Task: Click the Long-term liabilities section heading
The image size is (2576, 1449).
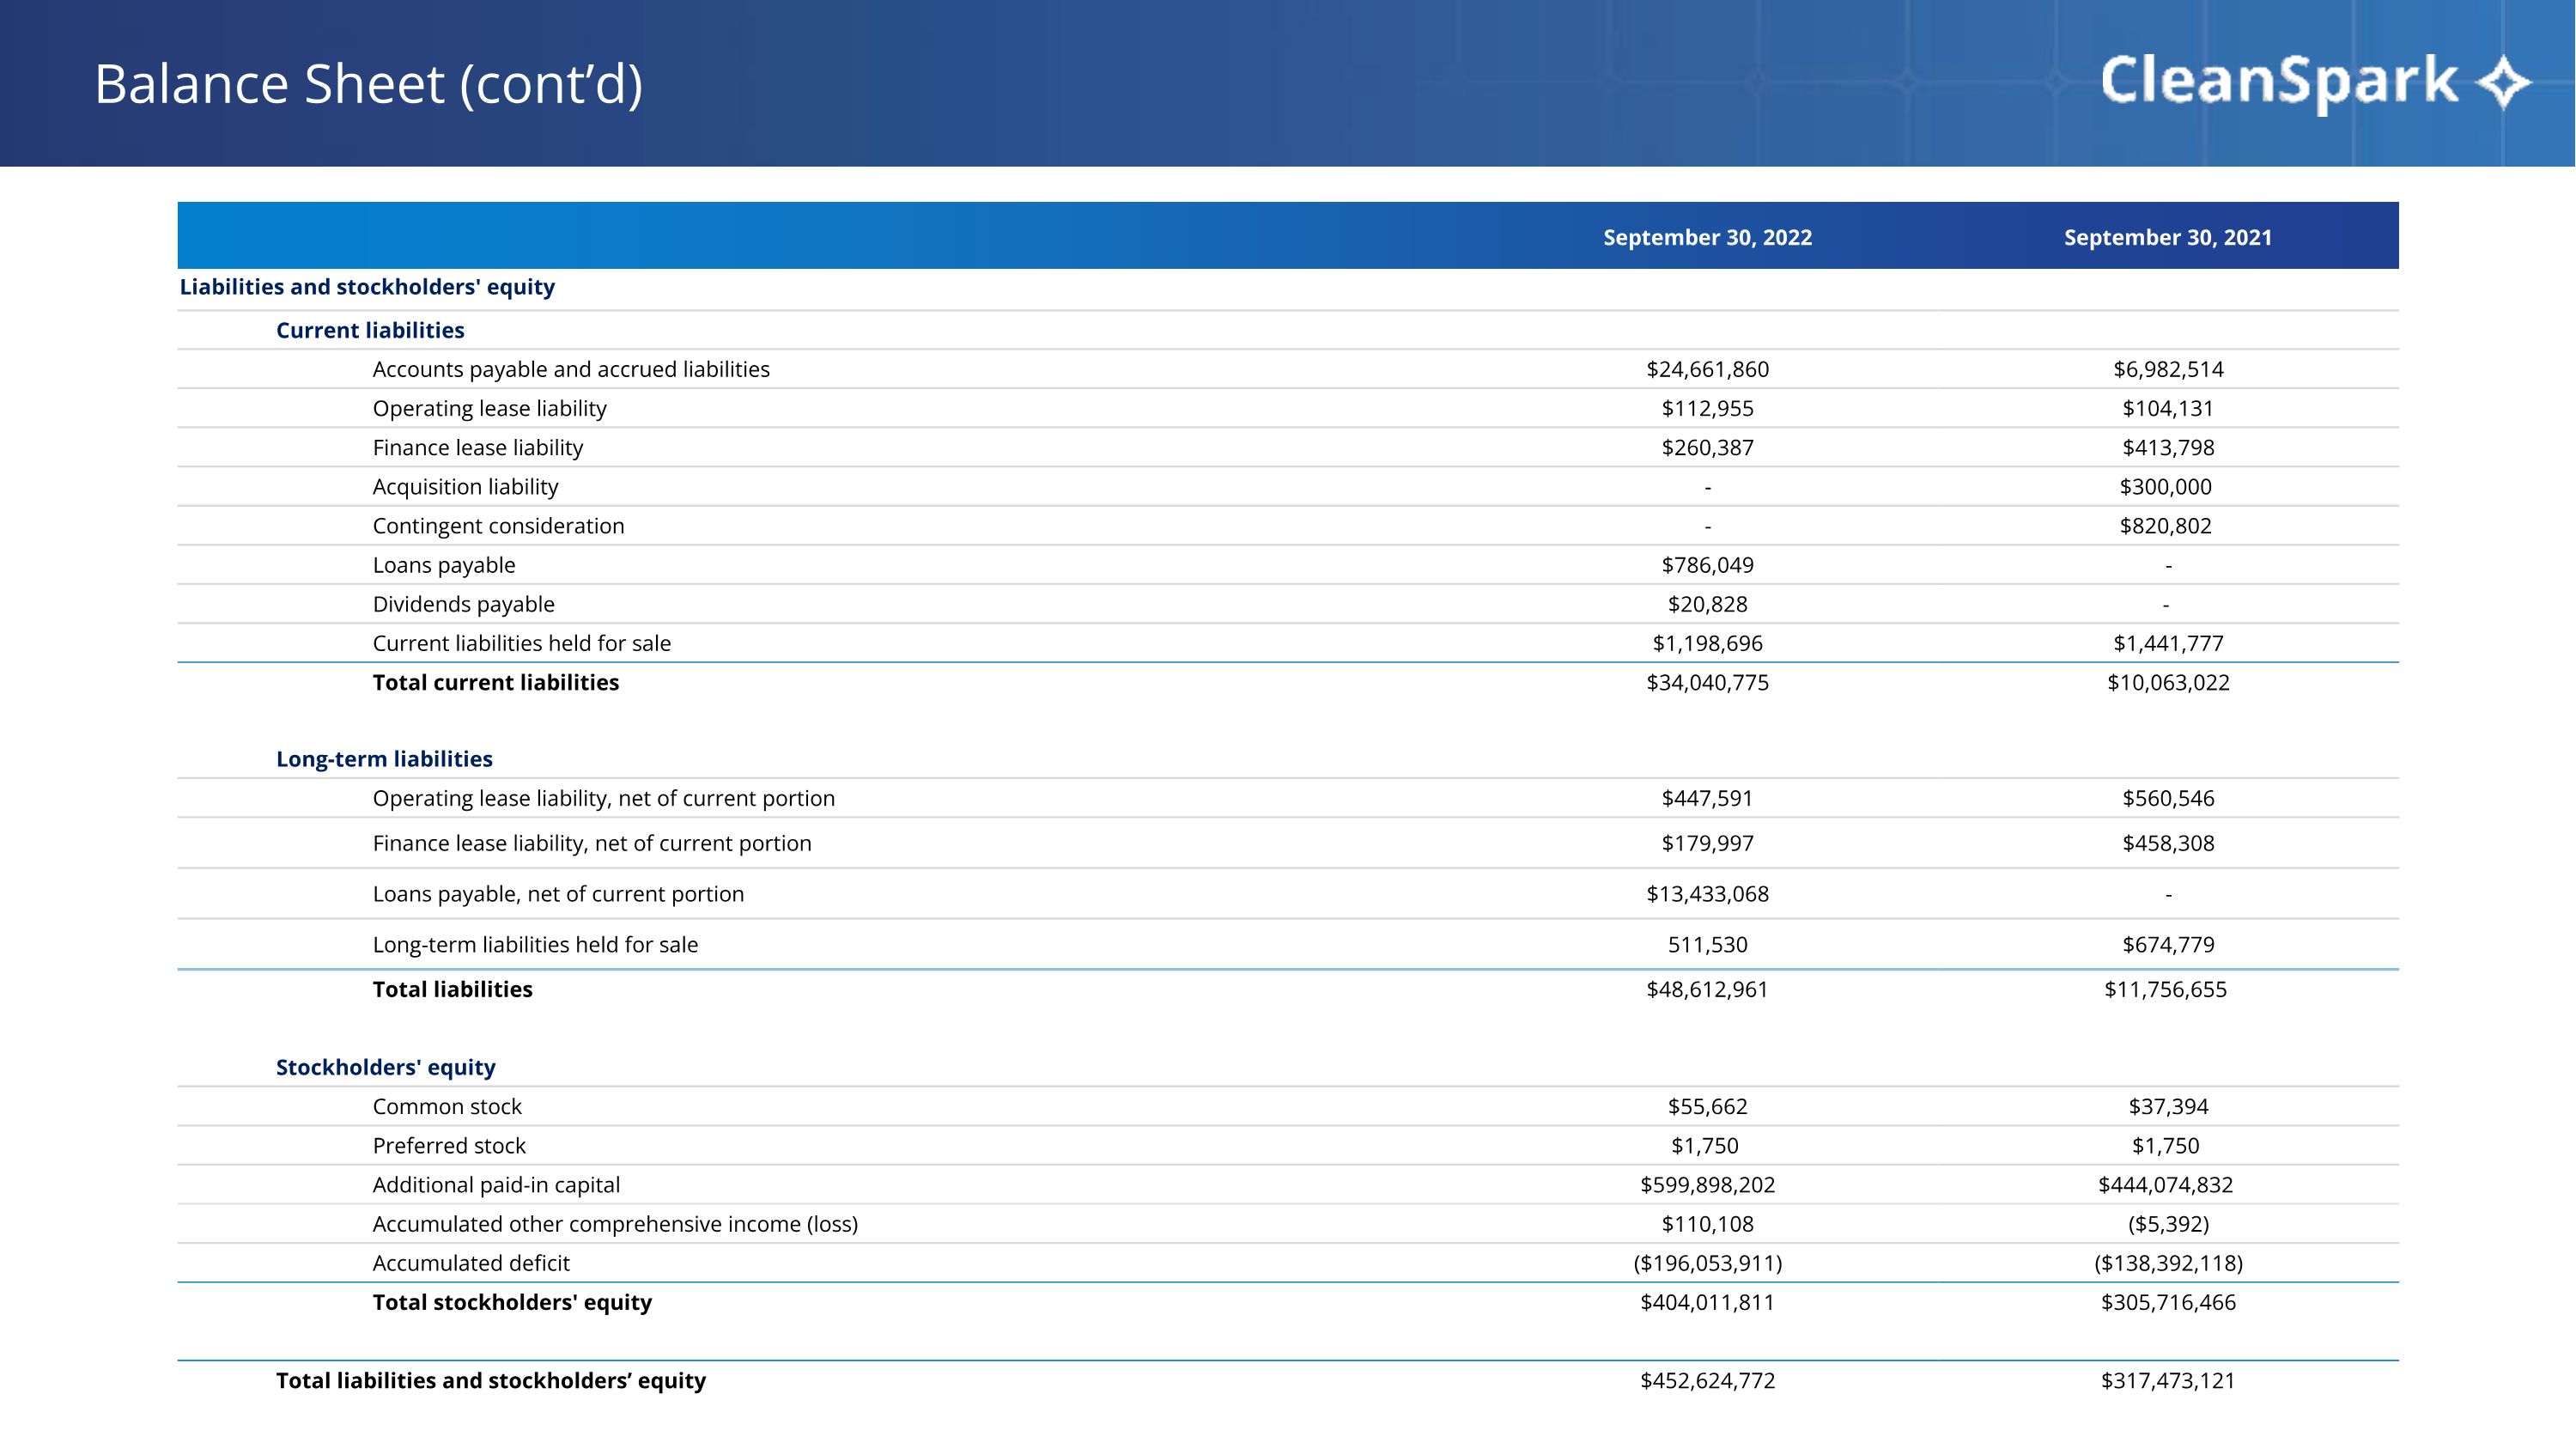Action: (384, 759)
